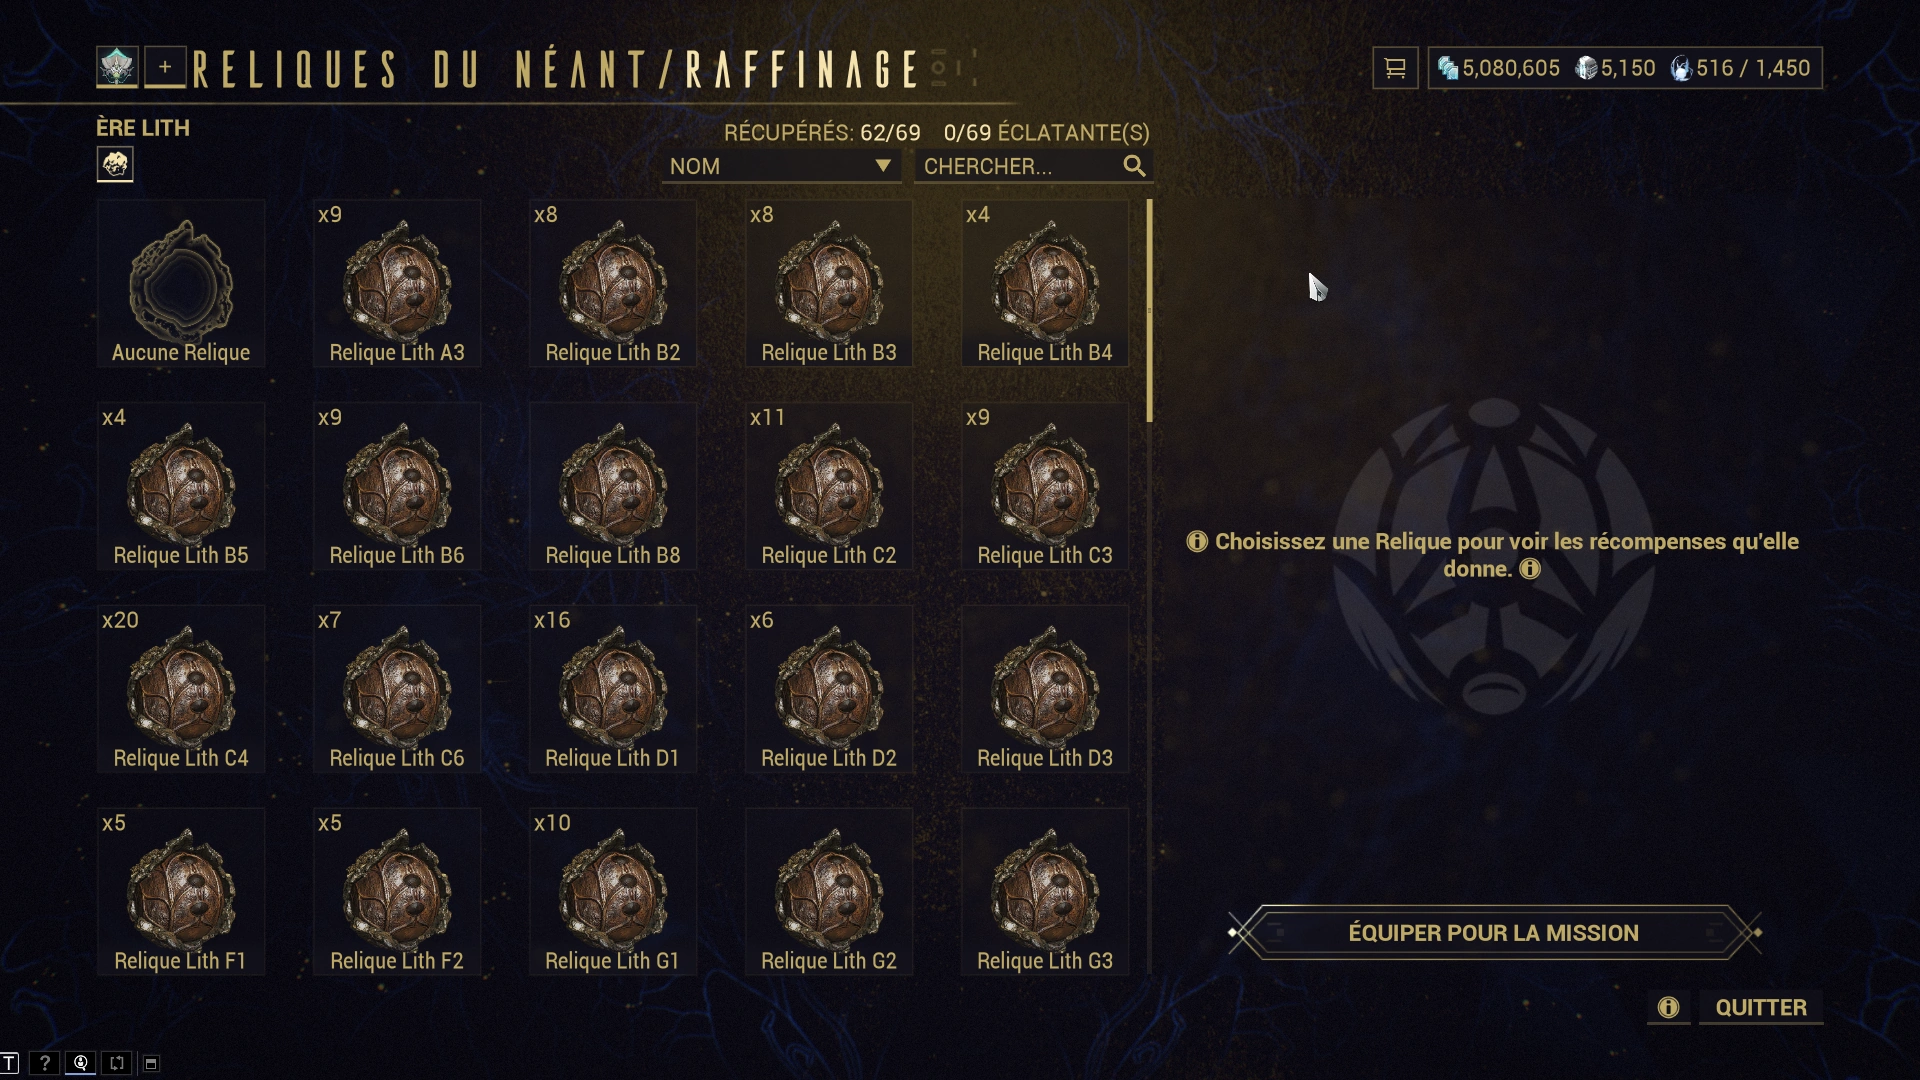Focus the CHERCHER search field
The width and height of the screenshot is (1920, 1080).
pos(1033,166)
